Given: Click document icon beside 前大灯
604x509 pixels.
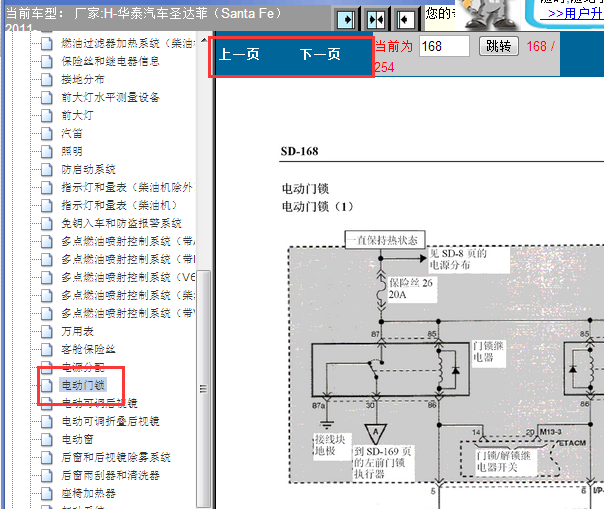Looking at the screenshot, I should pos(47,115).
